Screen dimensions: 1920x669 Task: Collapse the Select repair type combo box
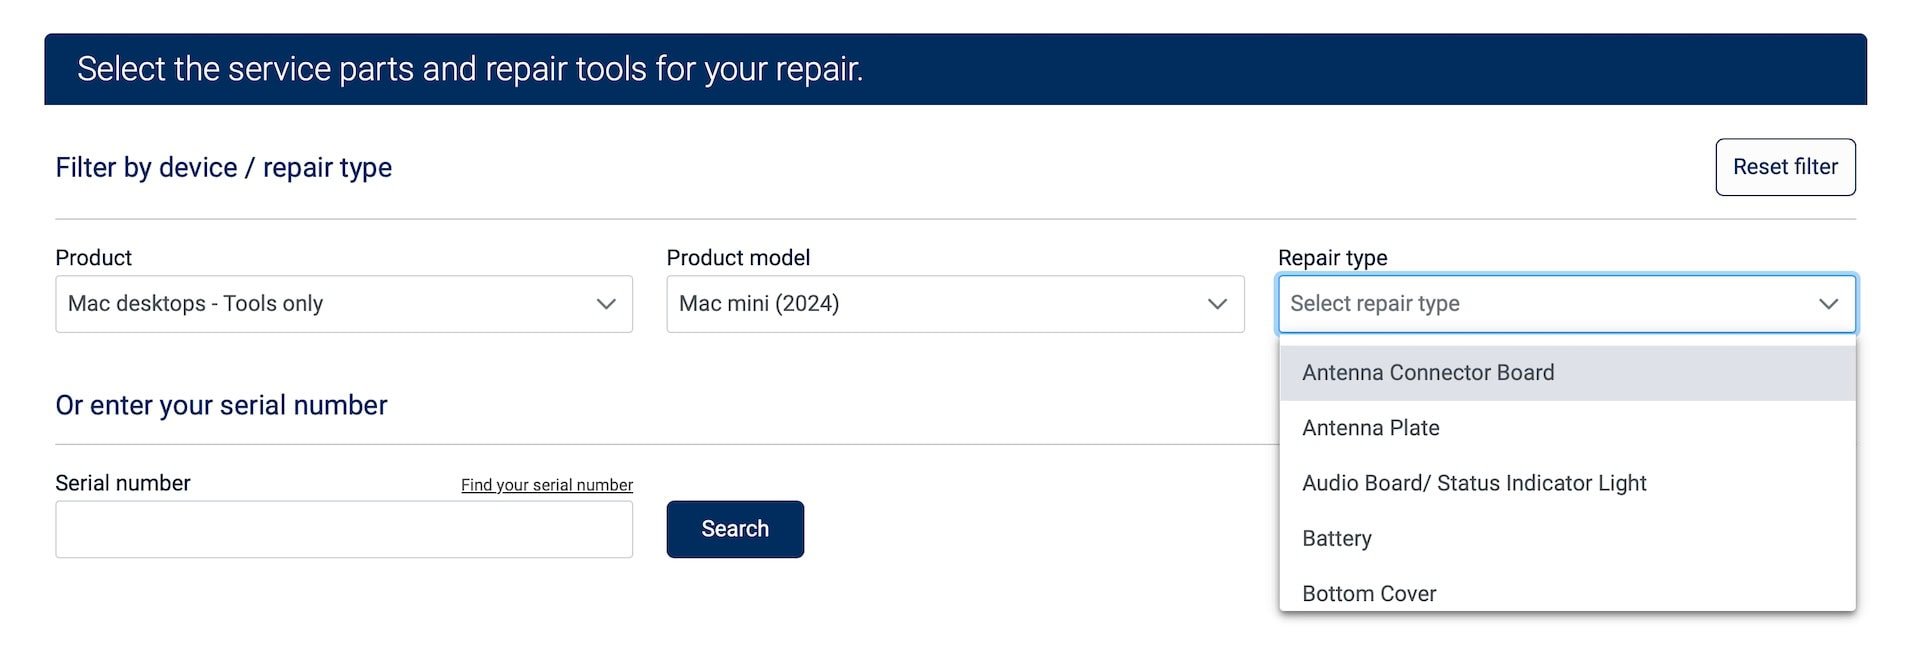pyautogui.click(x=1567, y=304)
